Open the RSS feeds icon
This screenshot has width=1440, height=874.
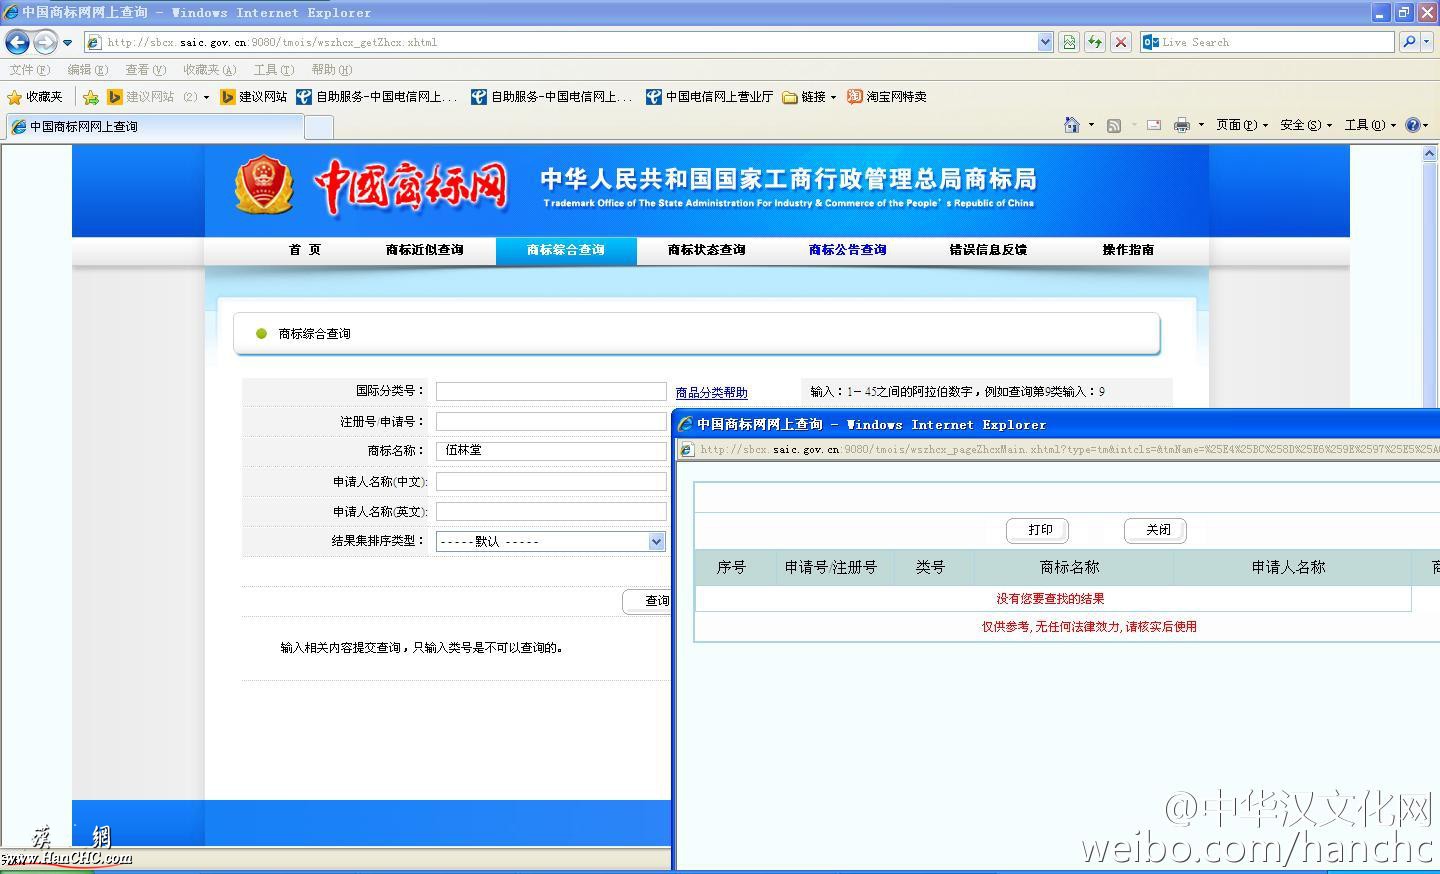coord(1114,124)
